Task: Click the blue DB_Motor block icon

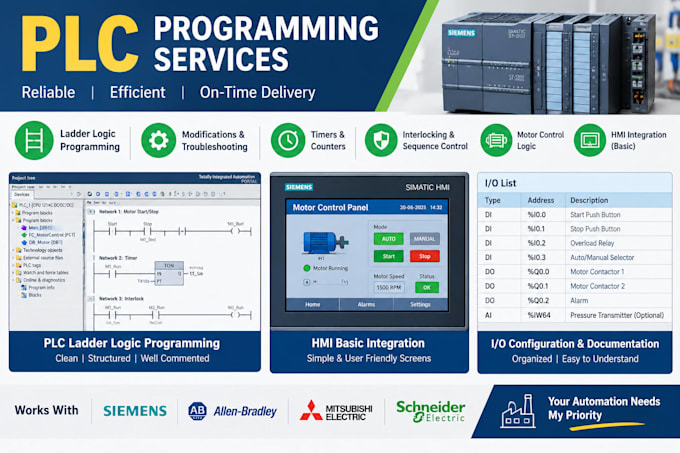Action: coord(24,242)
